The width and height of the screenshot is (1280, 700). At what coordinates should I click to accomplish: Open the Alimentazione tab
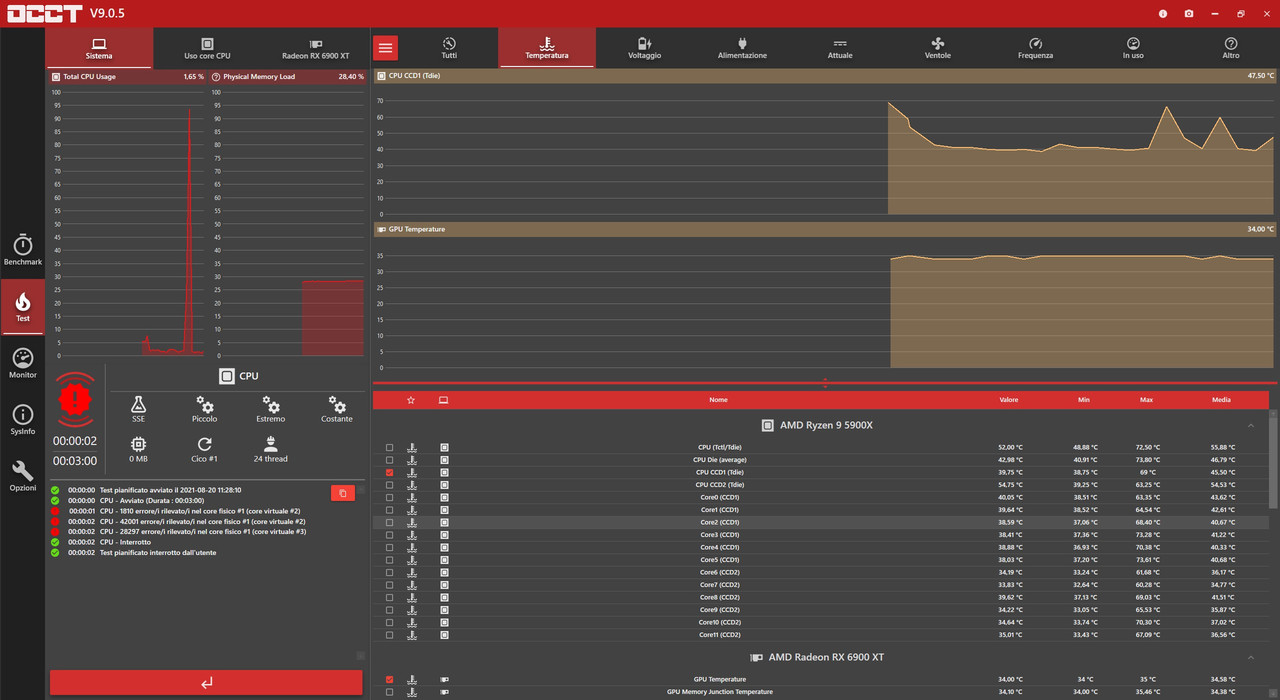(742, 48)
